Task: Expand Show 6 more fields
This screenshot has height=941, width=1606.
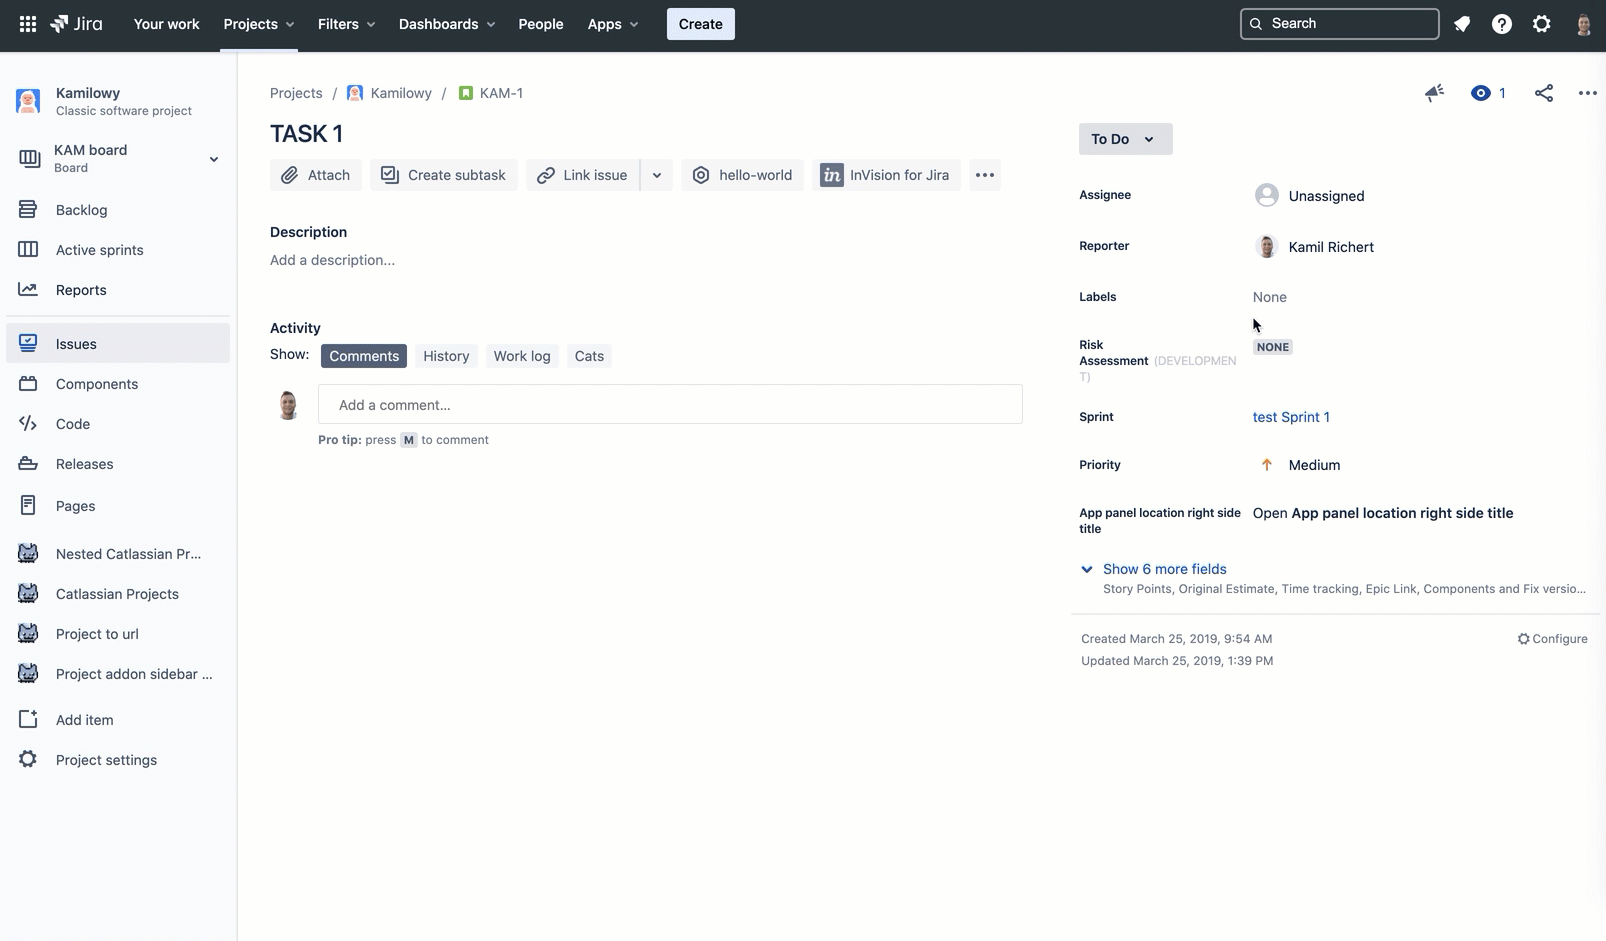Action: pos(1163,569)
